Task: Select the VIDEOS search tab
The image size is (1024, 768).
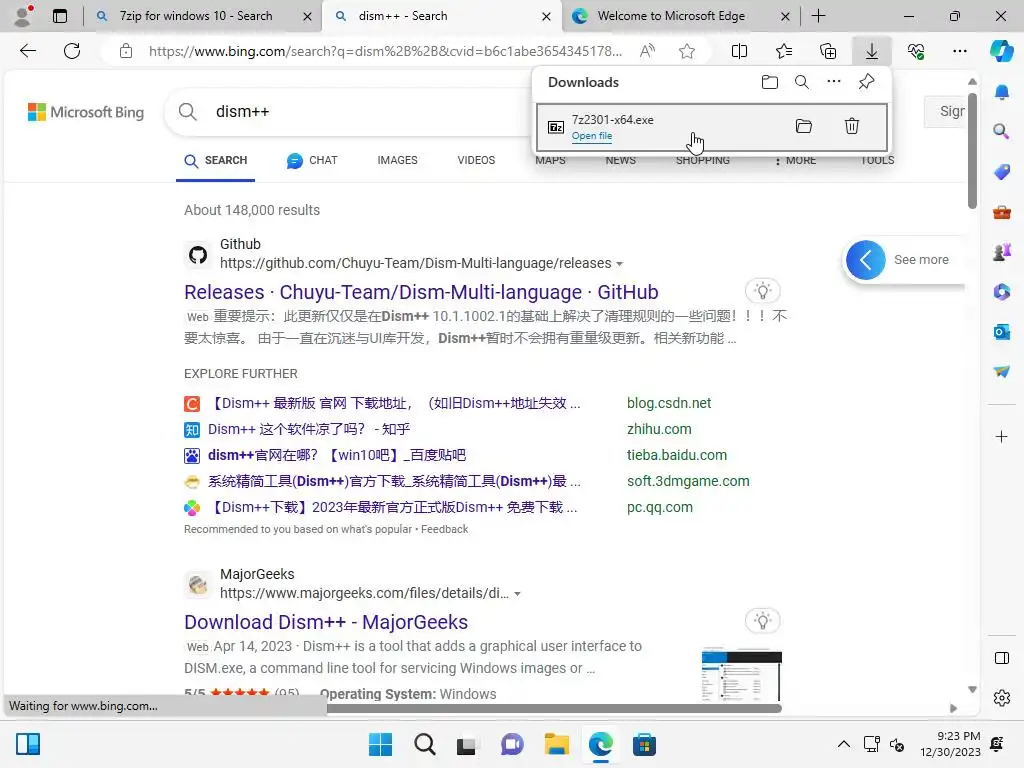Action: (x=476, y=160)
